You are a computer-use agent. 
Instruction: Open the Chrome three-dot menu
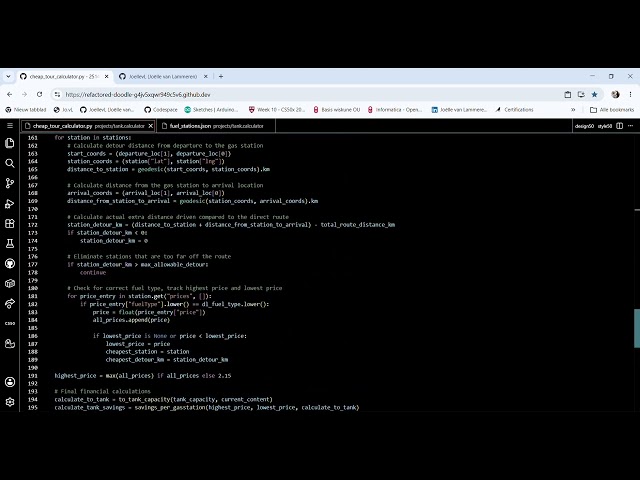[630, 94]
